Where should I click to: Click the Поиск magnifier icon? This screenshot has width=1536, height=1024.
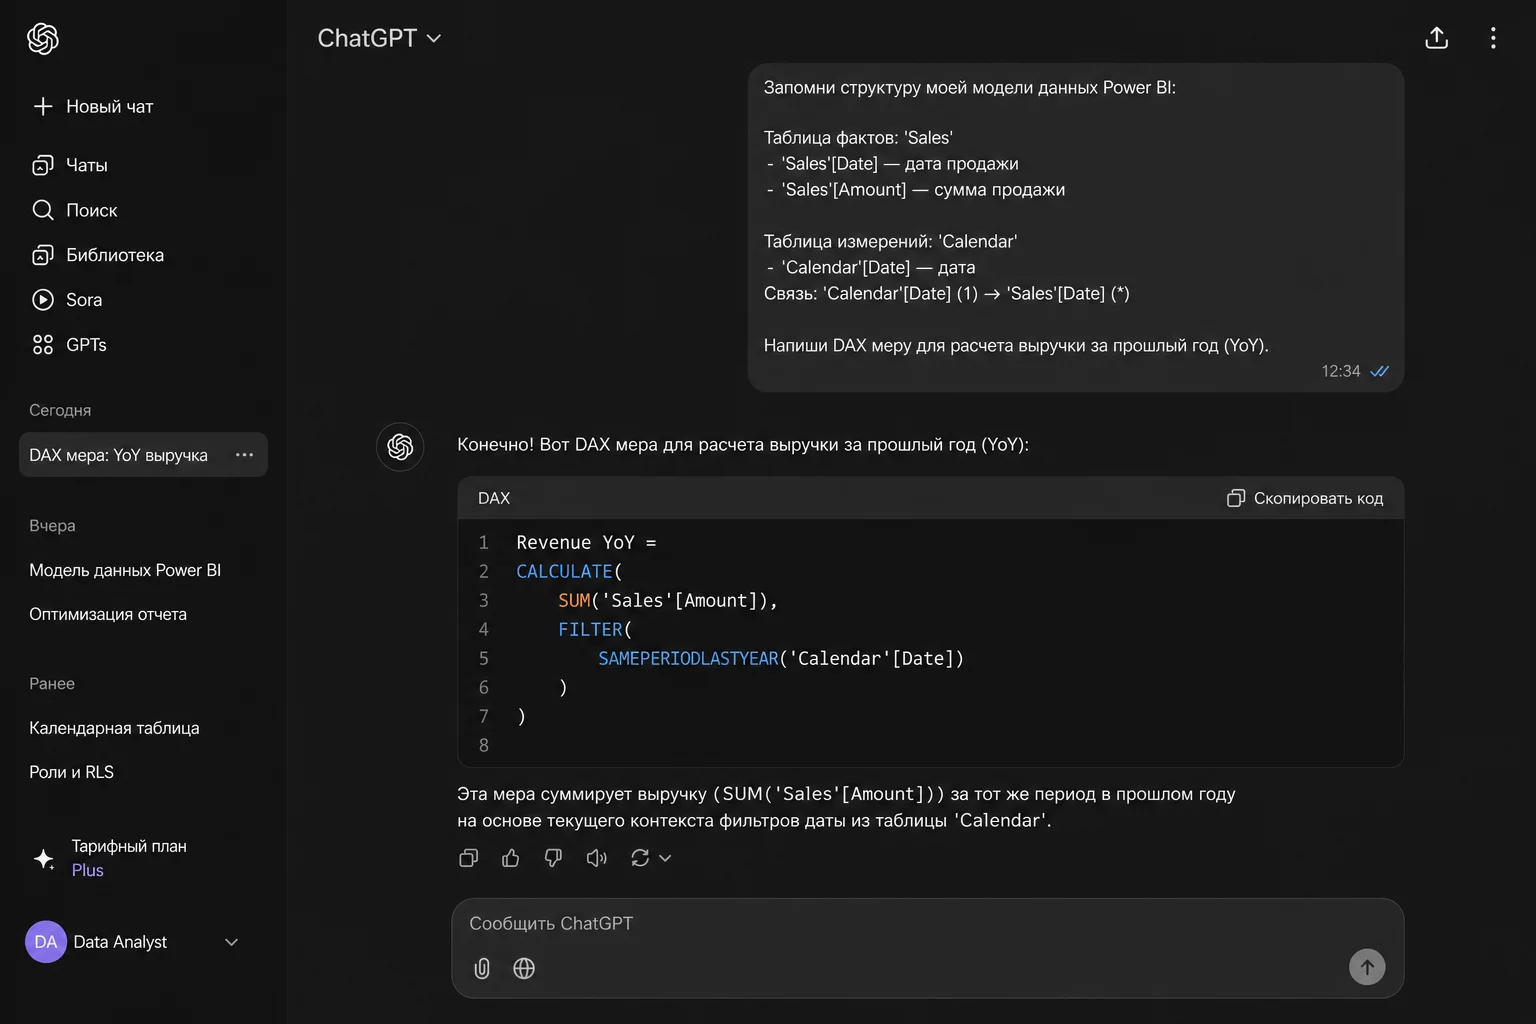(x=43, y=210)
